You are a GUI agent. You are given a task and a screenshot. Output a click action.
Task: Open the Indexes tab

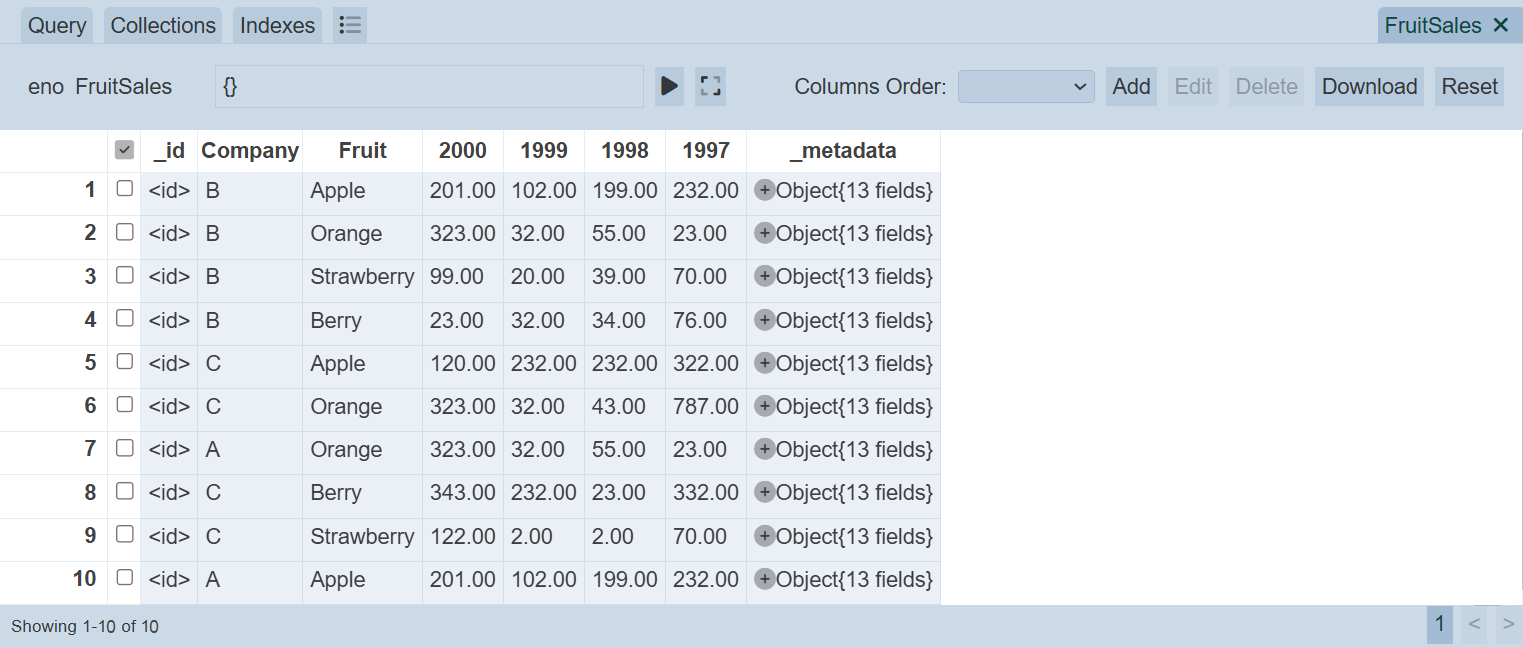pos(277,26)
